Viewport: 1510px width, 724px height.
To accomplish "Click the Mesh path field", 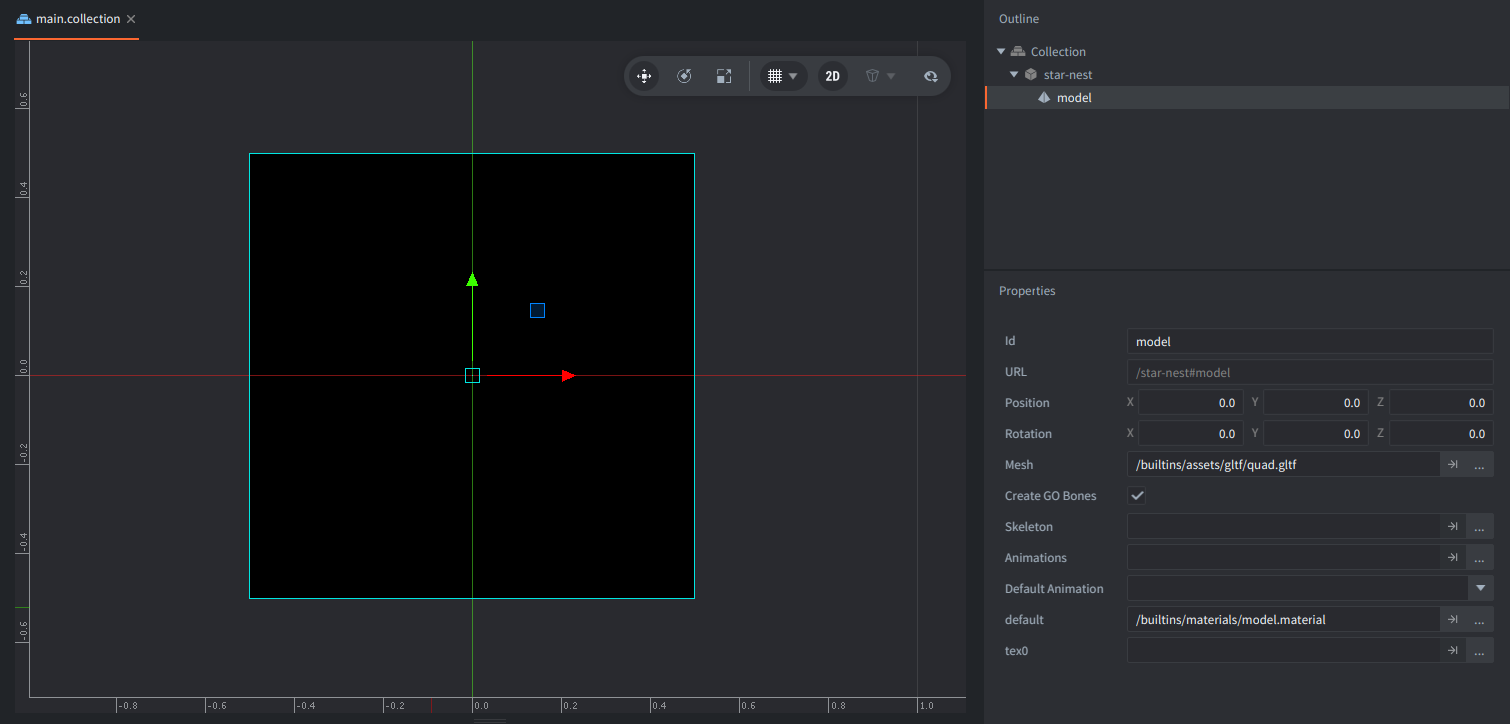I will tap(1283, 465).
